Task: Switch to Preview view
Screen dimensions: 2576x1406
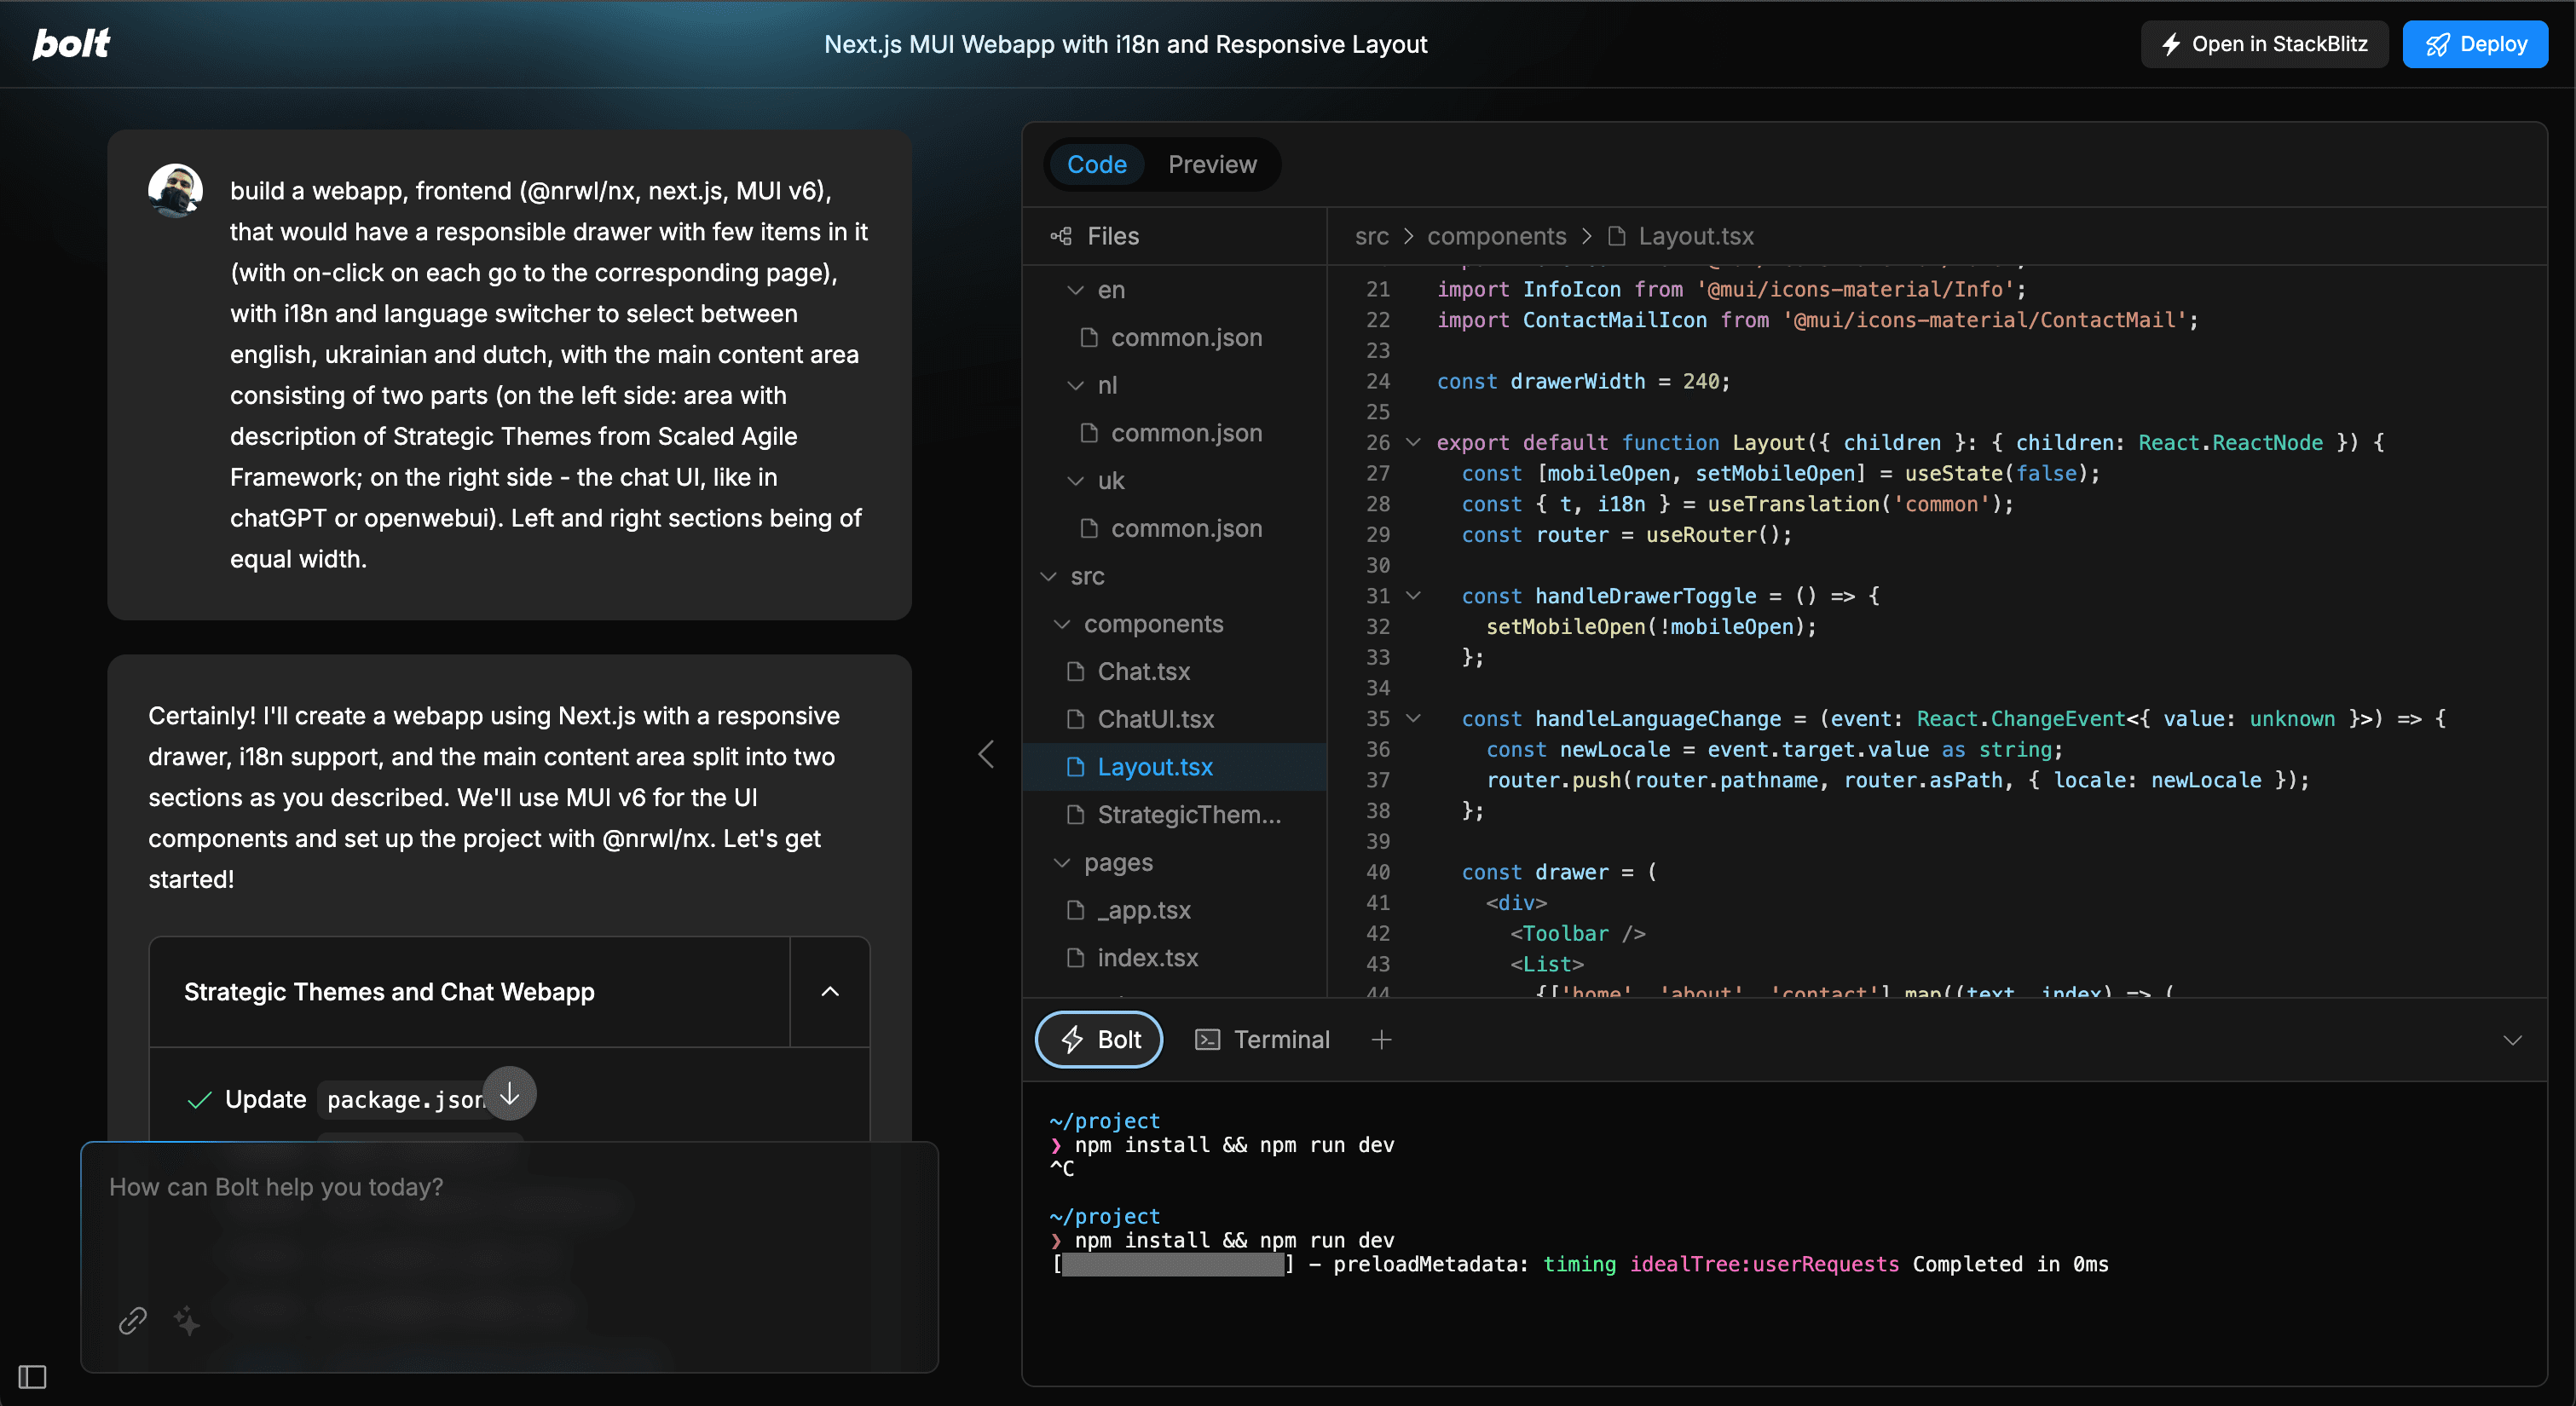Action: point(1212,164)
